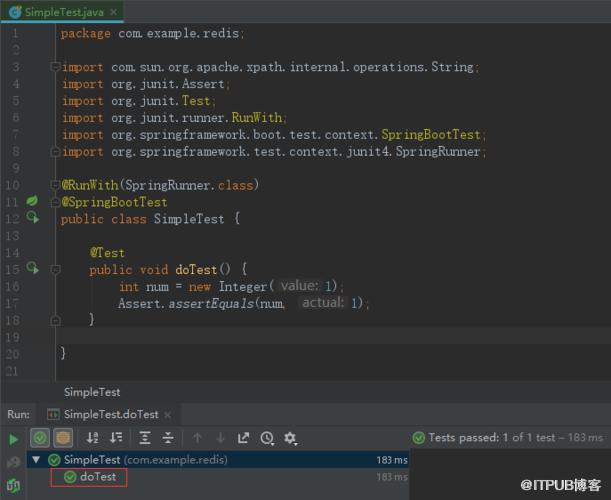Sort test results alphabetically
The height and width of the screenshot is (500, 611).
93,438
